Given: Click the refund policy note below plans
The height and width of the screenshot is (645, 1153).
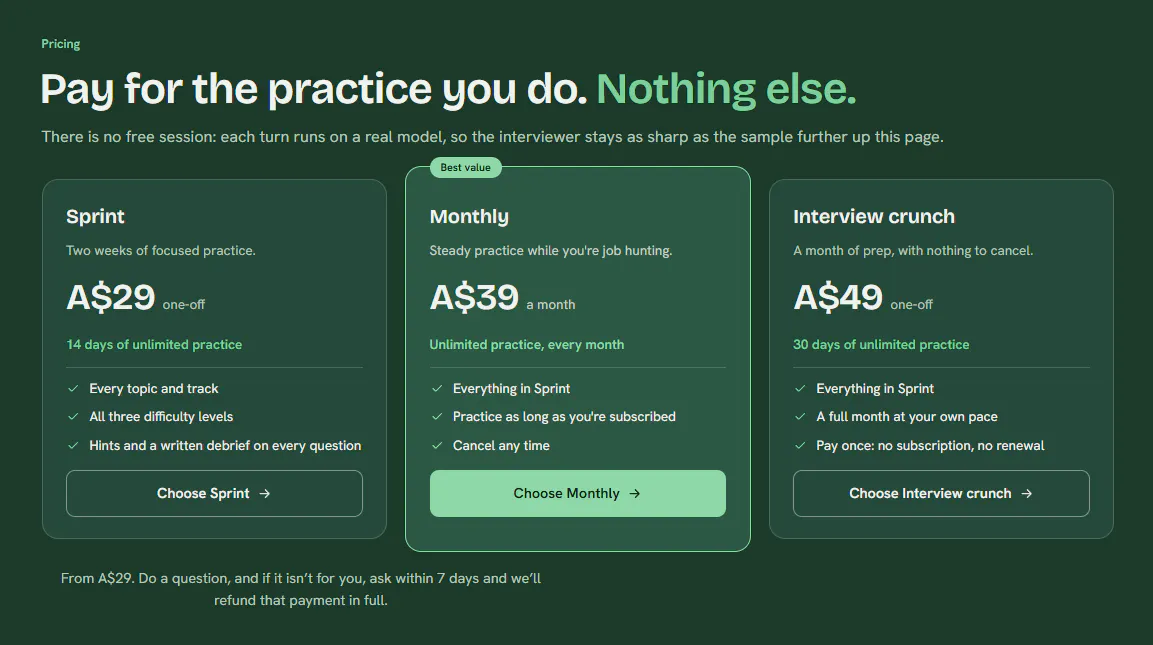Looking at the screenshot, I should 301,589.
